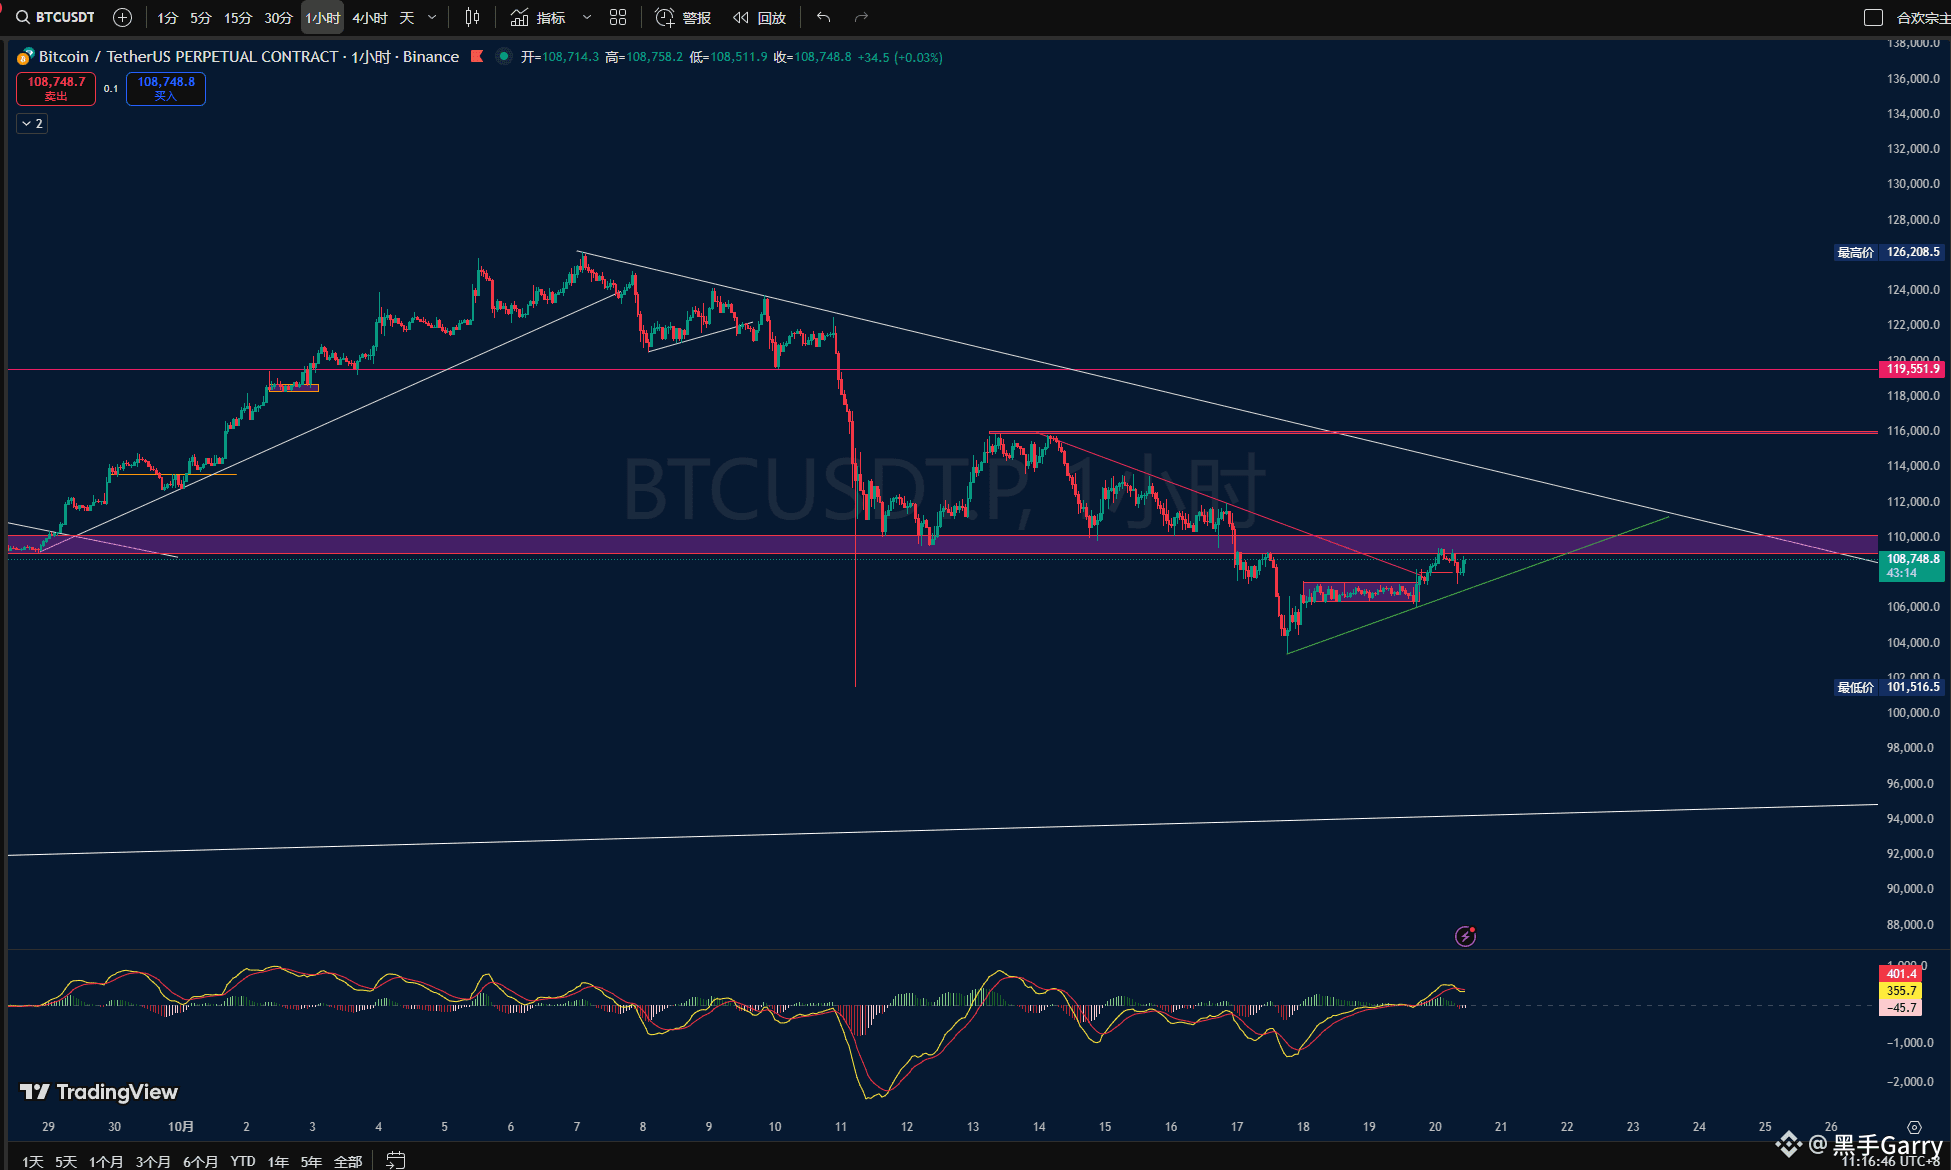The image size is (1951, 1170).
Task: Tick the checkbox in the top-right toolbar
Action: [1873, 17]
